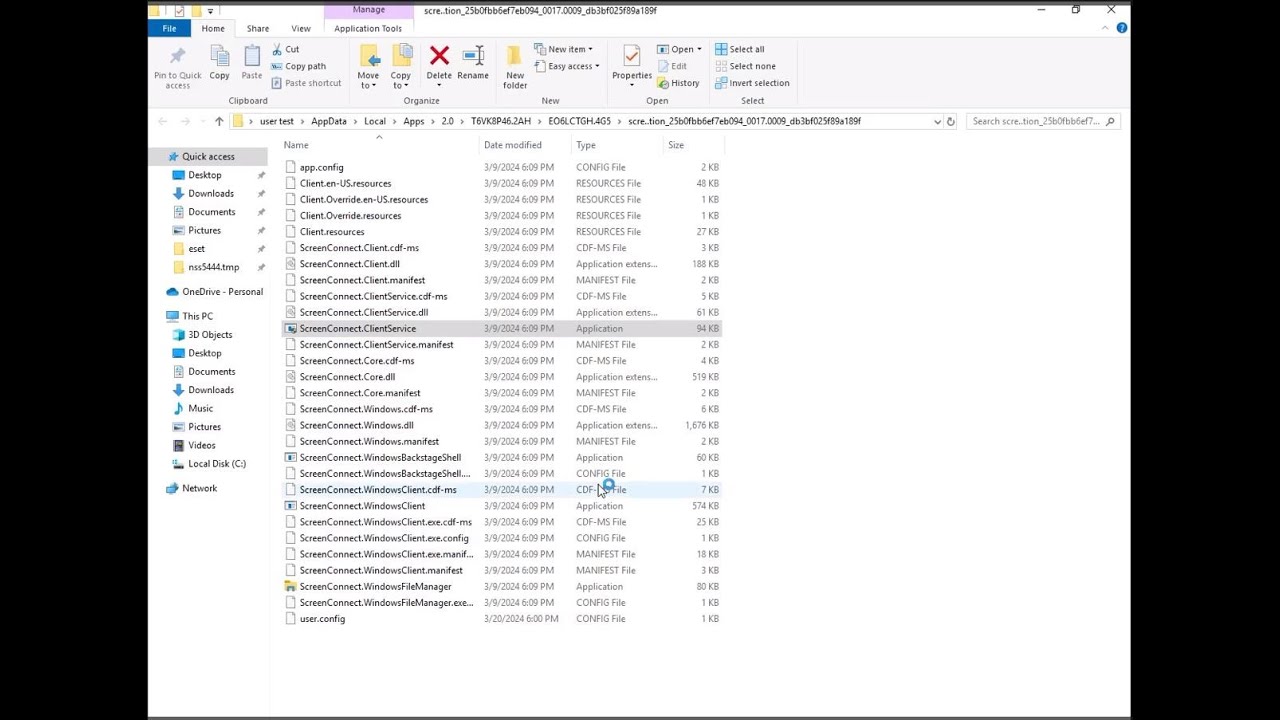Open nss5444.tmp pinned folder
This screenshot has width=1280, height=720.
(x=213, y=267)
